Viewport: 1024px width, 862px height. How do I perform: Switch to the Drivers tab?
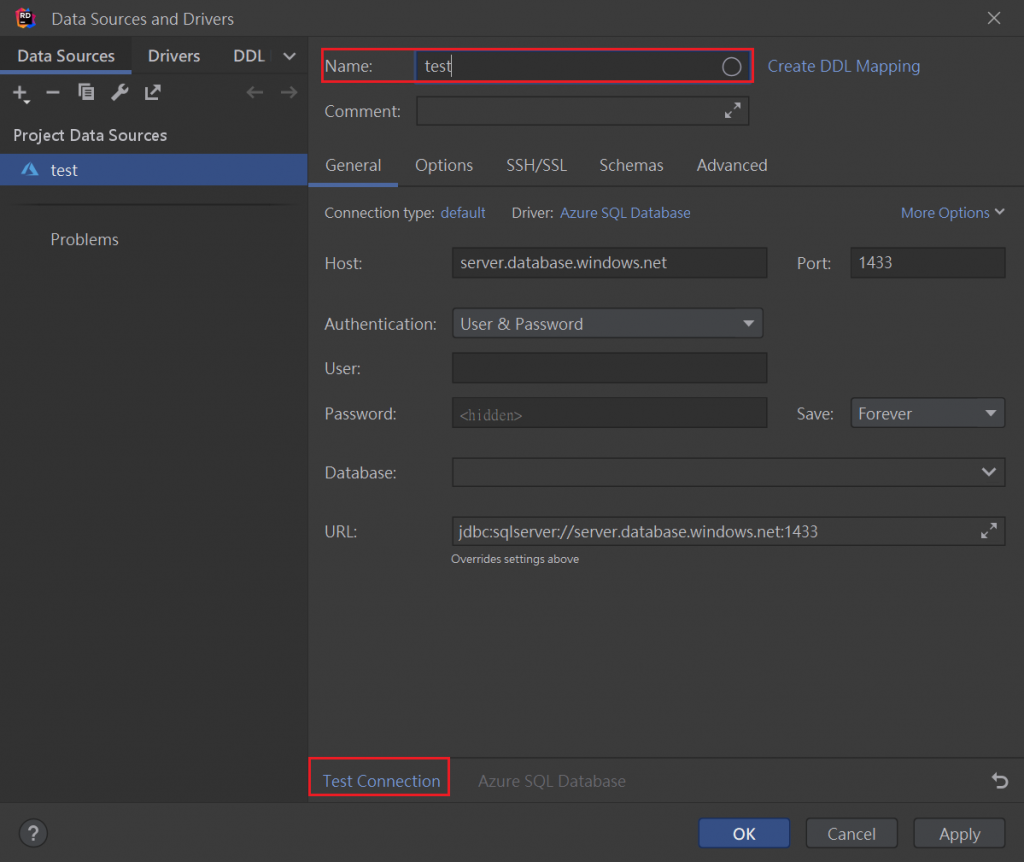point(174,56)
